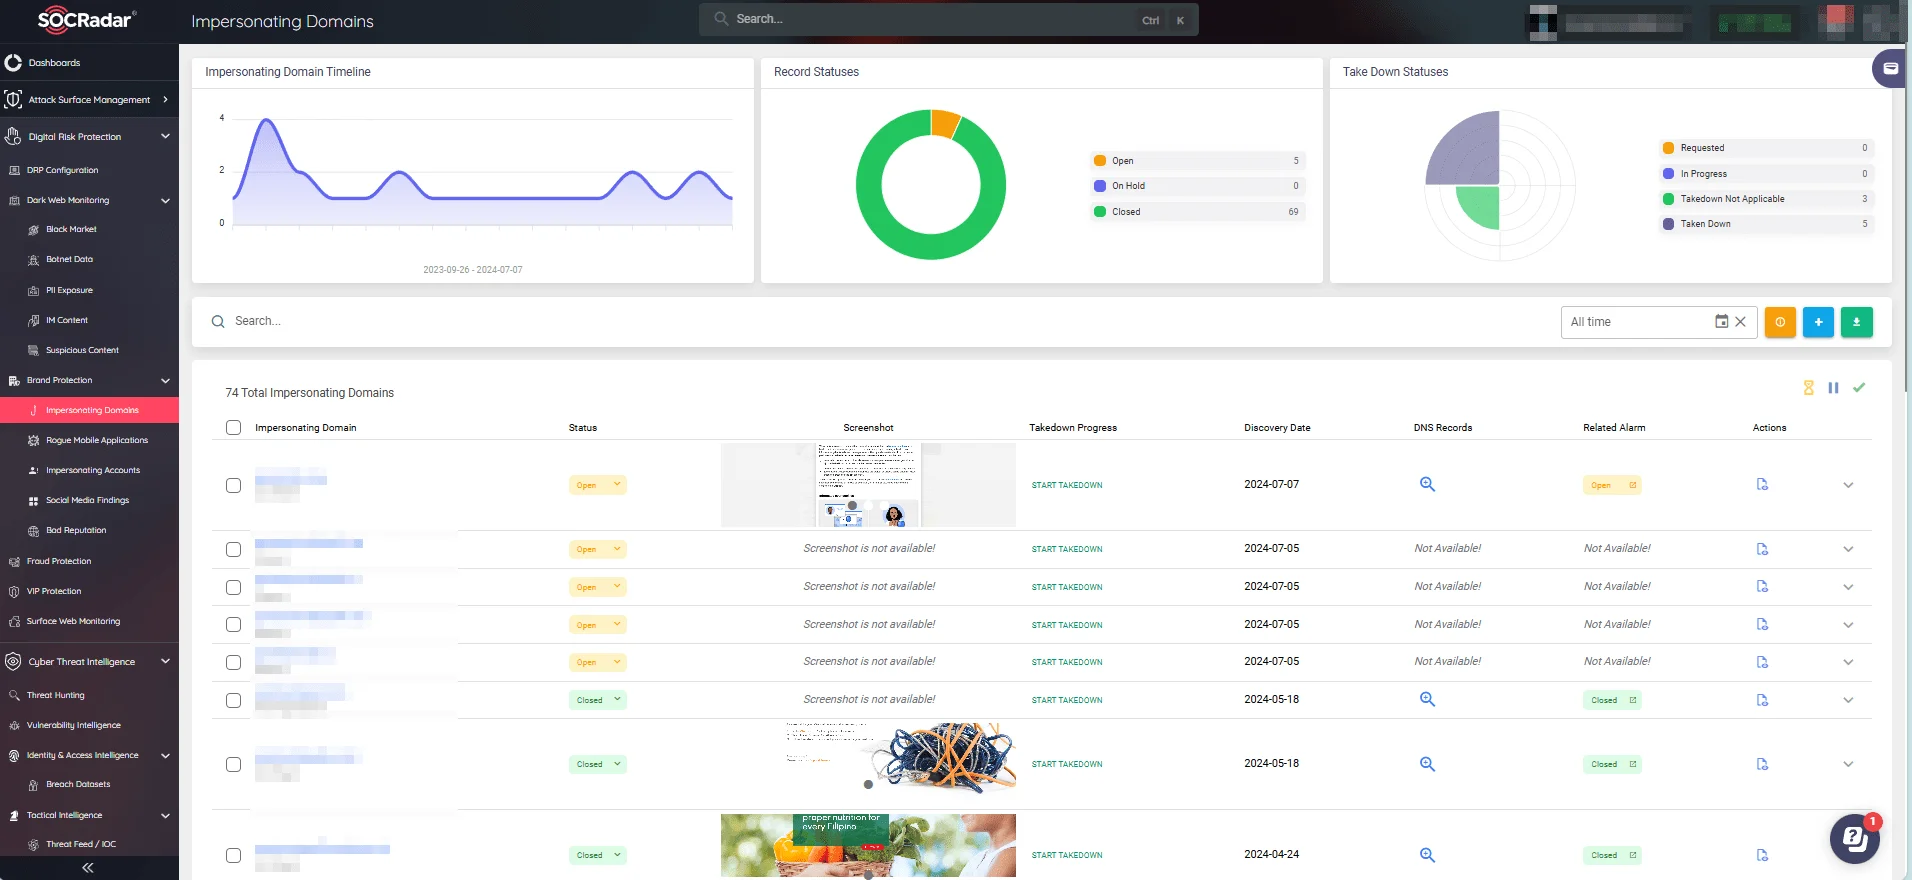Viewport: 1912px width, 880px height.
Task: Open Bad Reputation page
Action: click(x=76, y=530)
